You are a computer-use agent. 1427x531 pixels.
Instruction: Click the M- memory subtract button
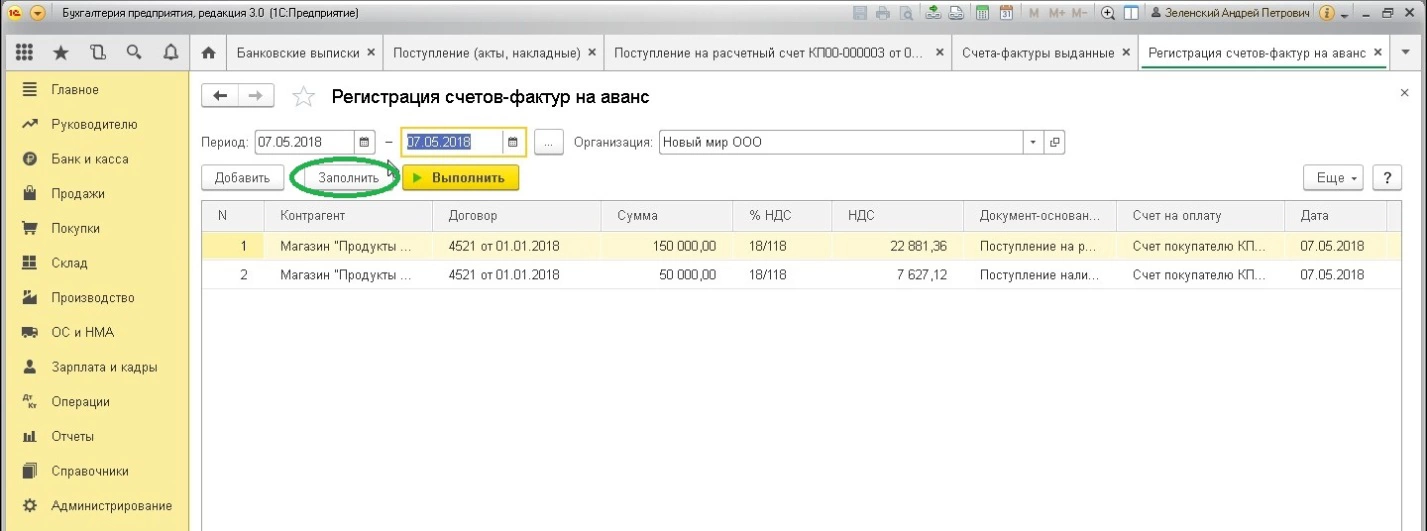pyautogui.click(x=1079, y=14)
